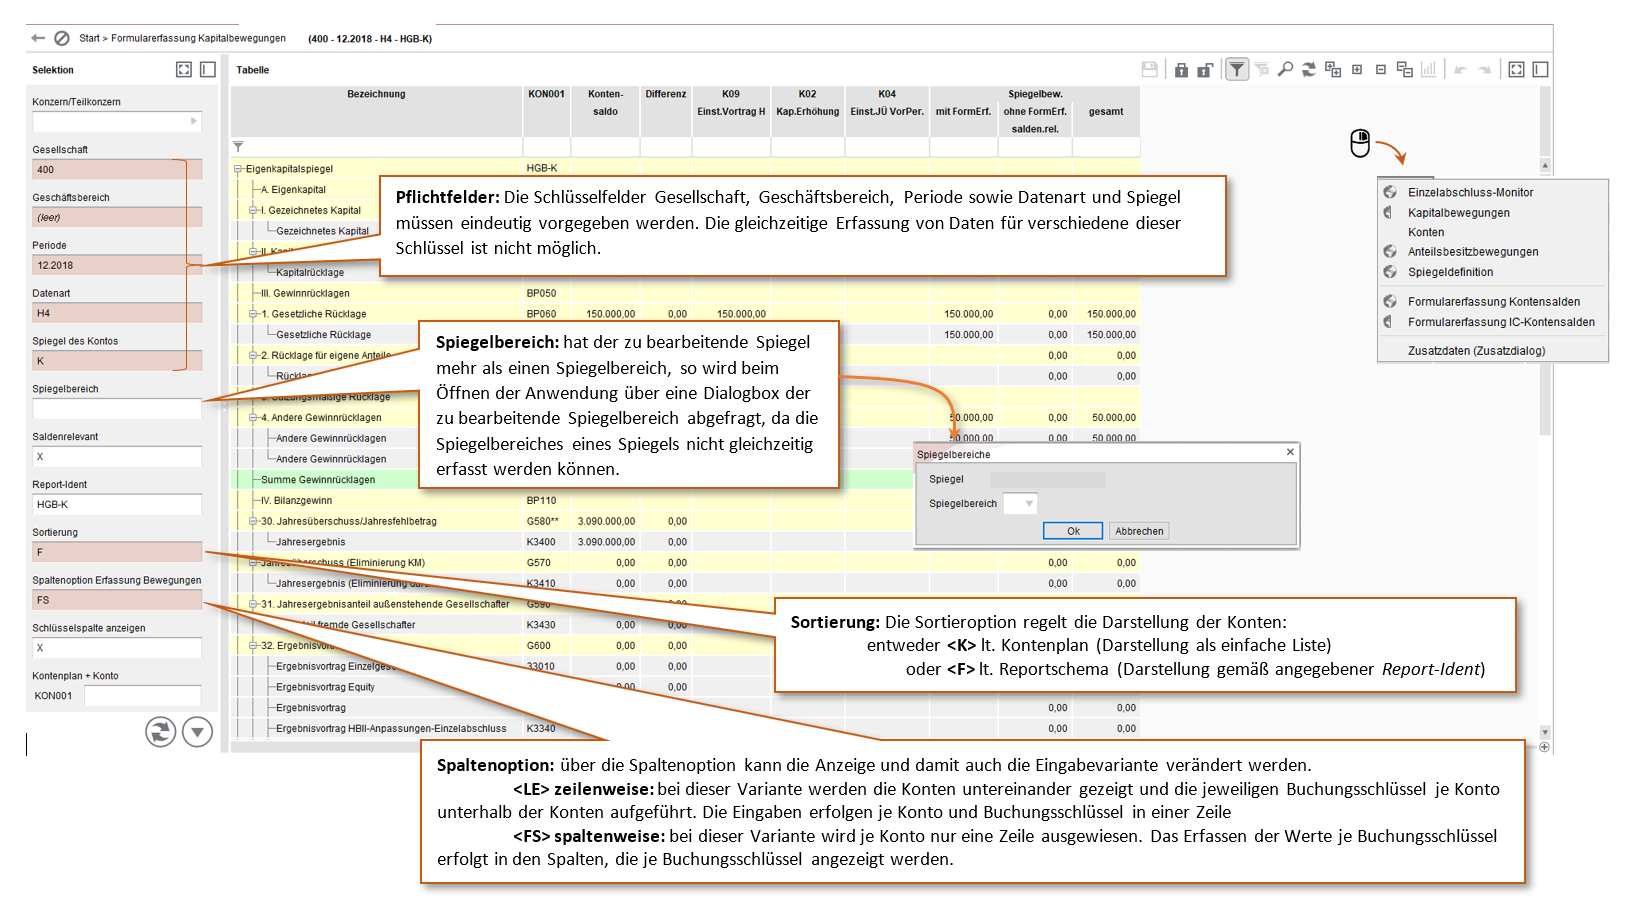Select the IV. Bilanzgewinn row
The width and height of the screenshot is (1627, 915).
pyautogui.click(x=685, y=500)
